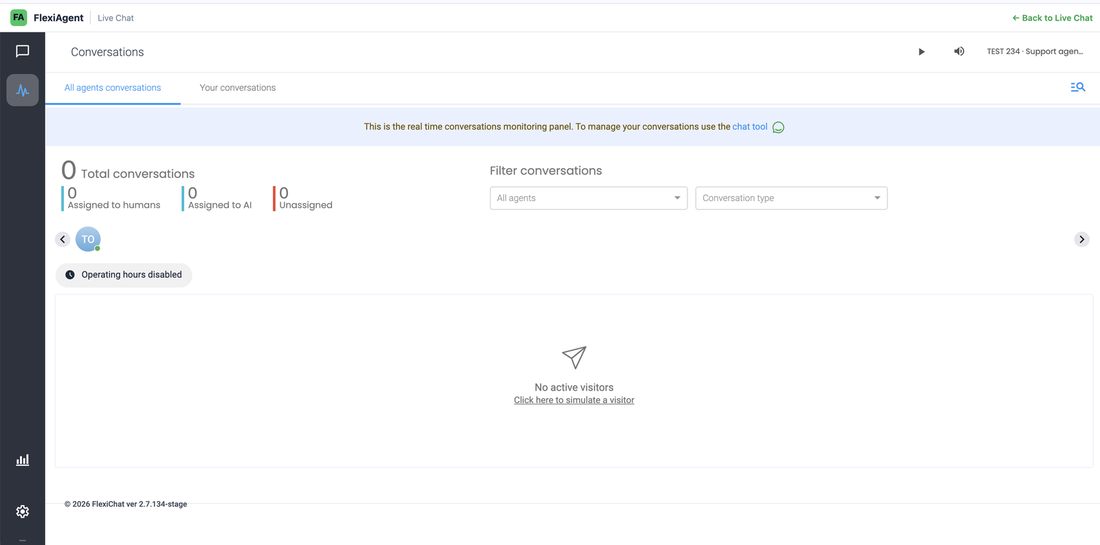Screen dimensions: 1100x545
Task: Click the Conversations page title
Action: pyautogui.click(x=107, y=52)
